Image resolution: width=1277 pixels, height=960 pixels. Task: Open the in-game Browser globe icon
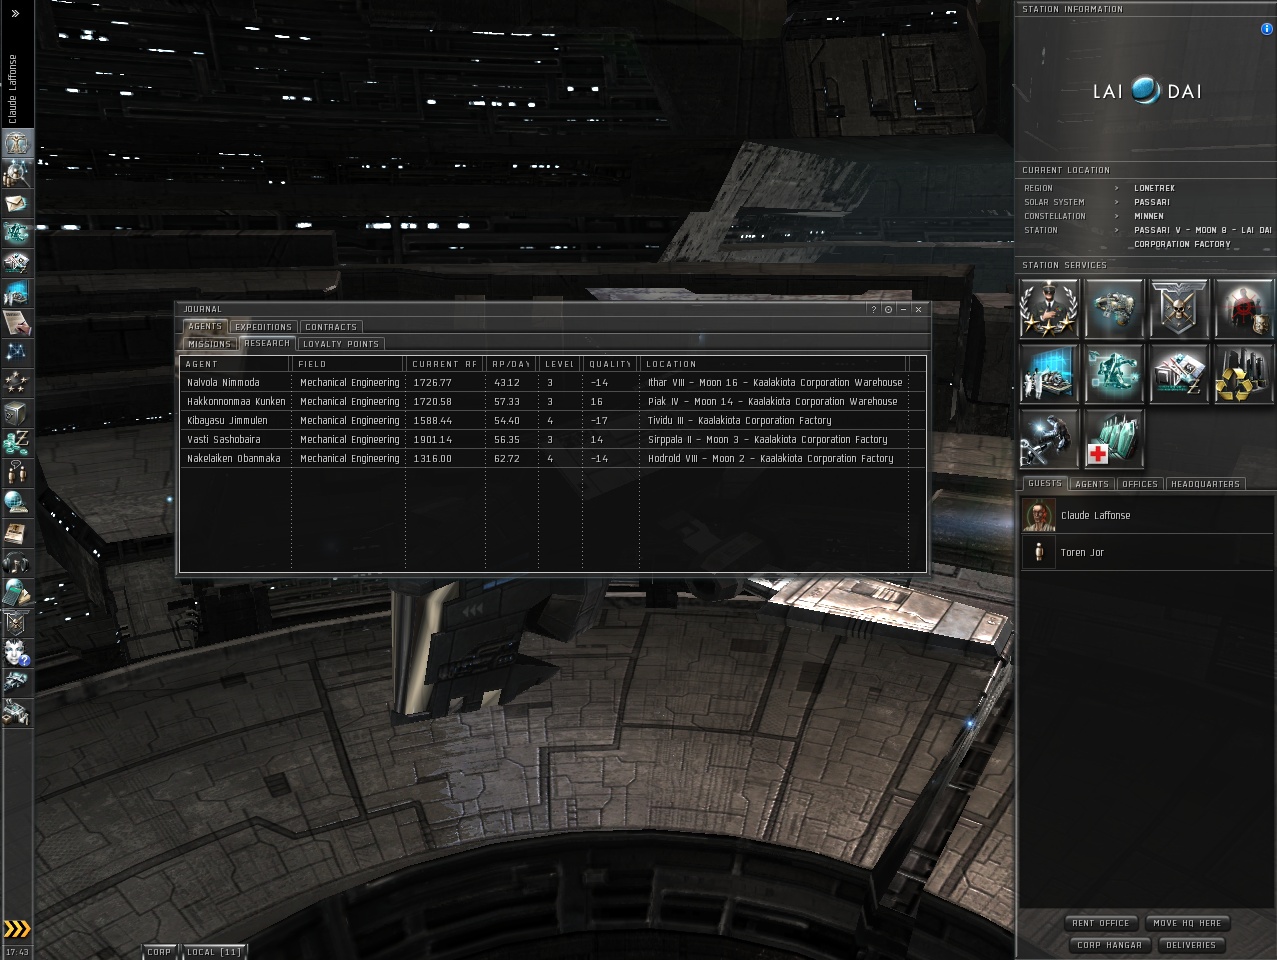tap(17, 503)
